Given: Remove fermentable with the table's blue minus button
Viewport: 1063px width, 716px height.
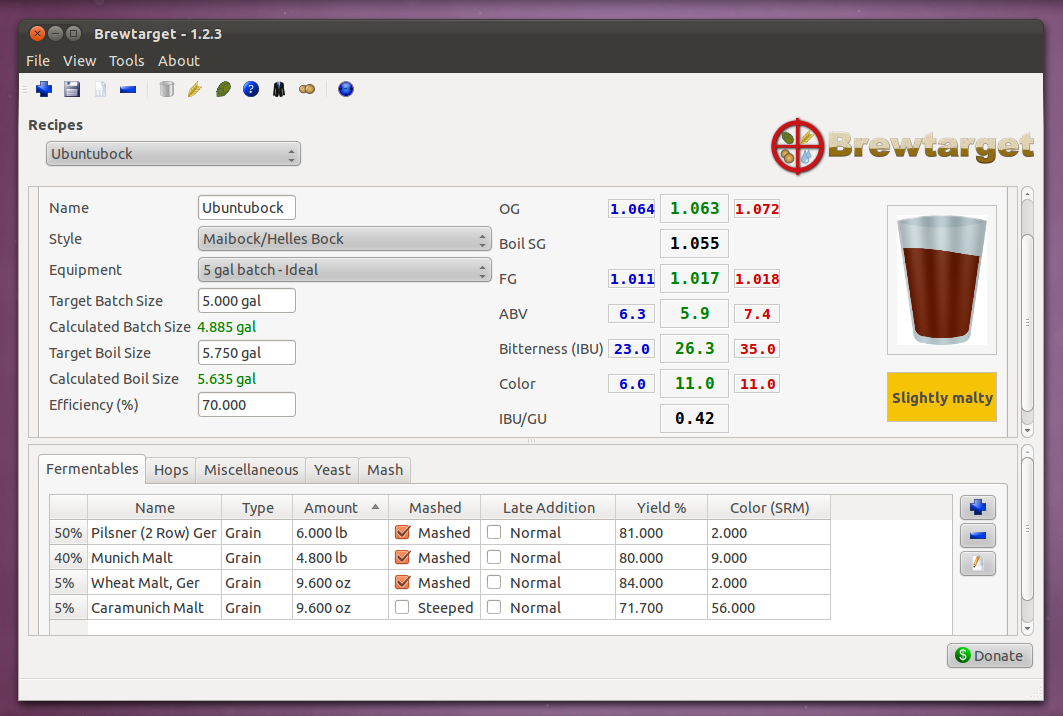Looking at the screenshot, I should point(978,536).
